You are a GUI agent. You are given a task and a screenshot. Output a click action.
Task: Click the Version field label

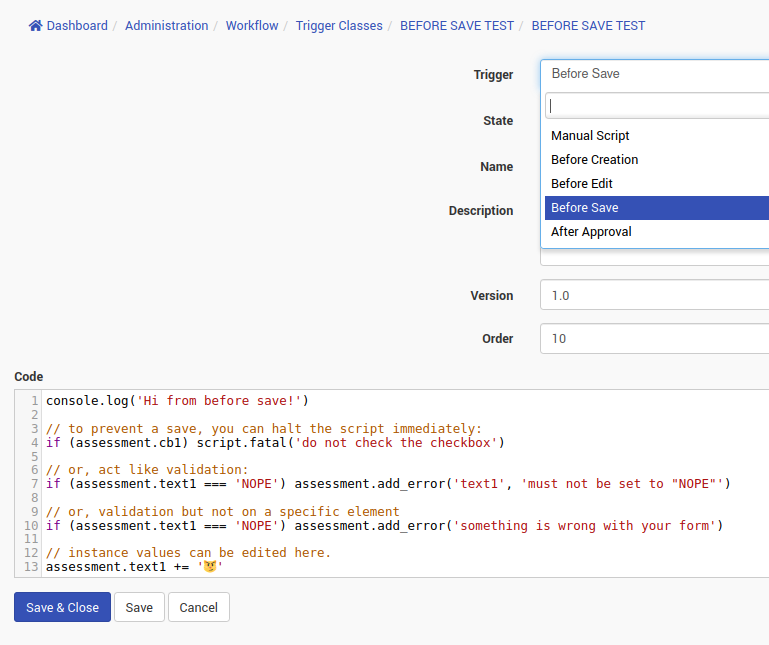[x=491, y=295]
